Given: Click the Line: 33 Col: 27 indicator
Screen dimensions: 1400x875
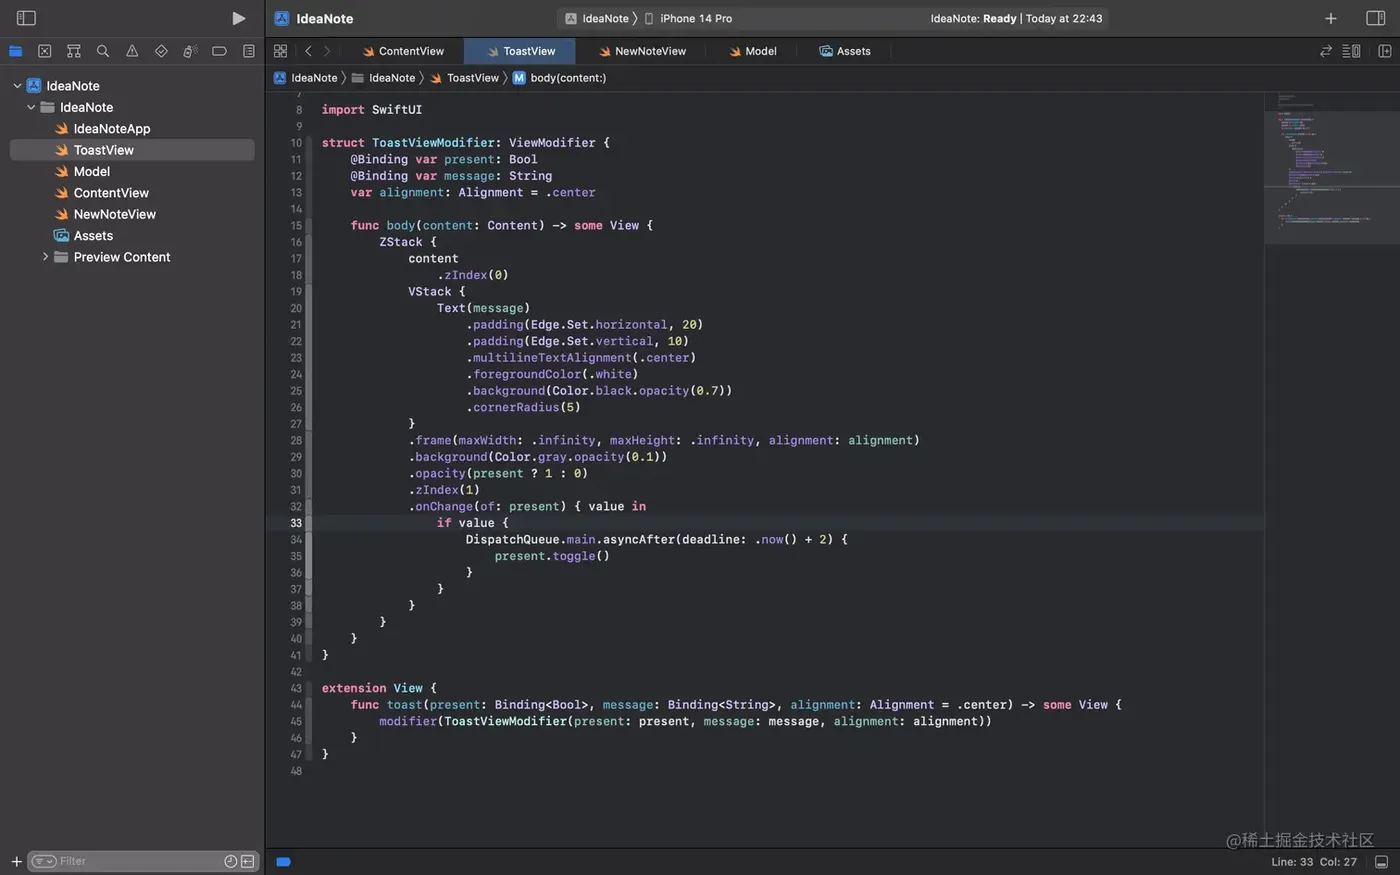Looking at the screenshot, I should pyautogui.click(x=1313, y=862).
